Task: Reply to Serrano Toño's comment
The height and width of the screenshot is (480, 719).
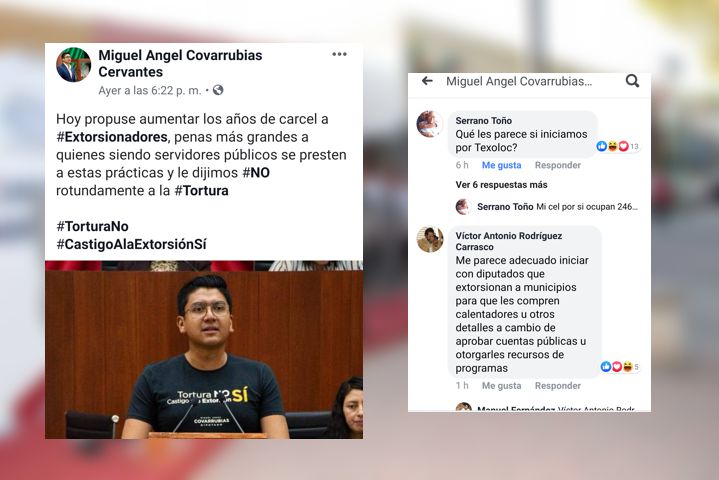Action: pyautogui.click(x=558, y=165)
